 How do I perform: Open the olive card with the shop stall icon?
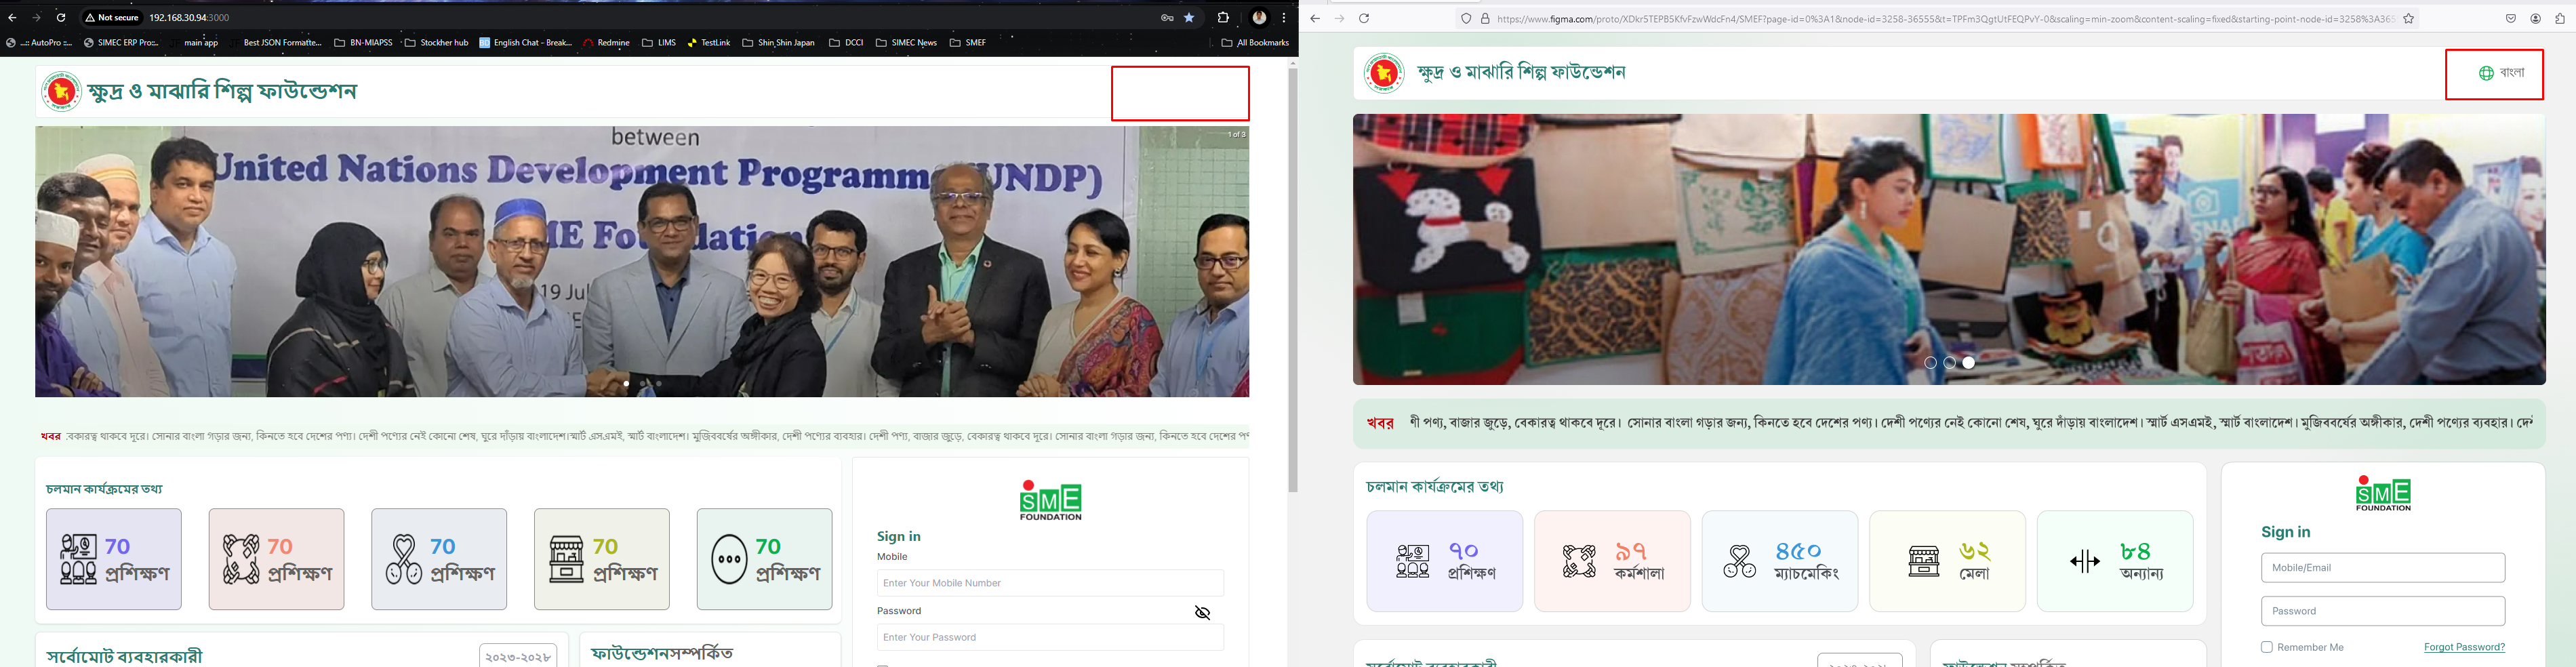pyautogui.click(x=602, y=559)
